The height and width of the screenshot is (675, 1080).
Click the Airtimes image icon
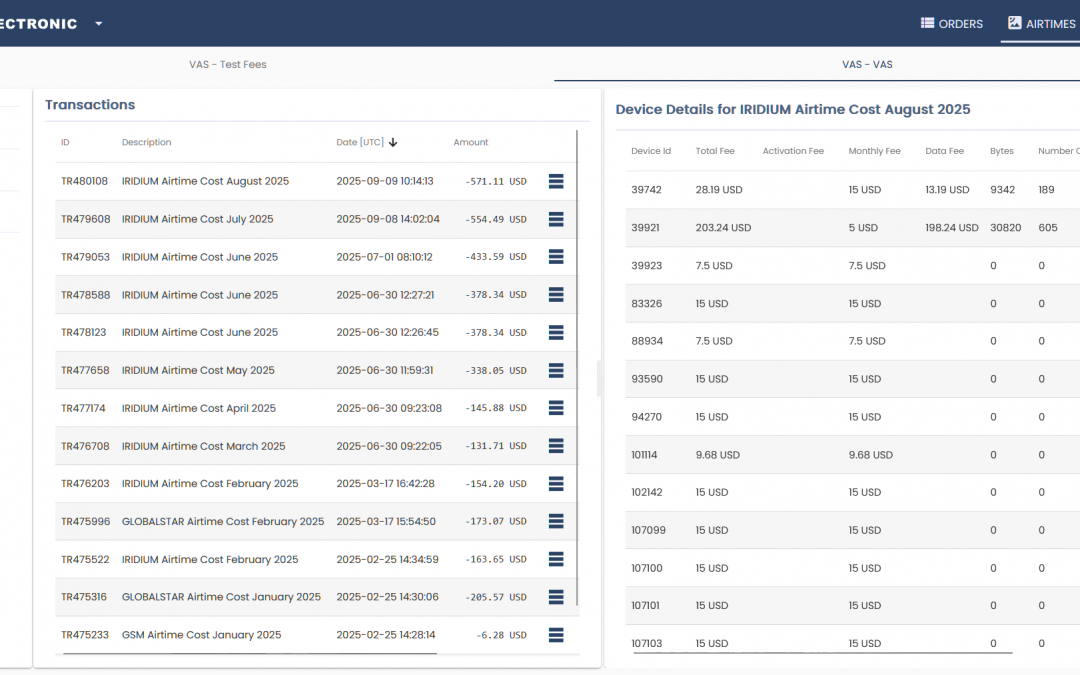(x=1014, y=23)
